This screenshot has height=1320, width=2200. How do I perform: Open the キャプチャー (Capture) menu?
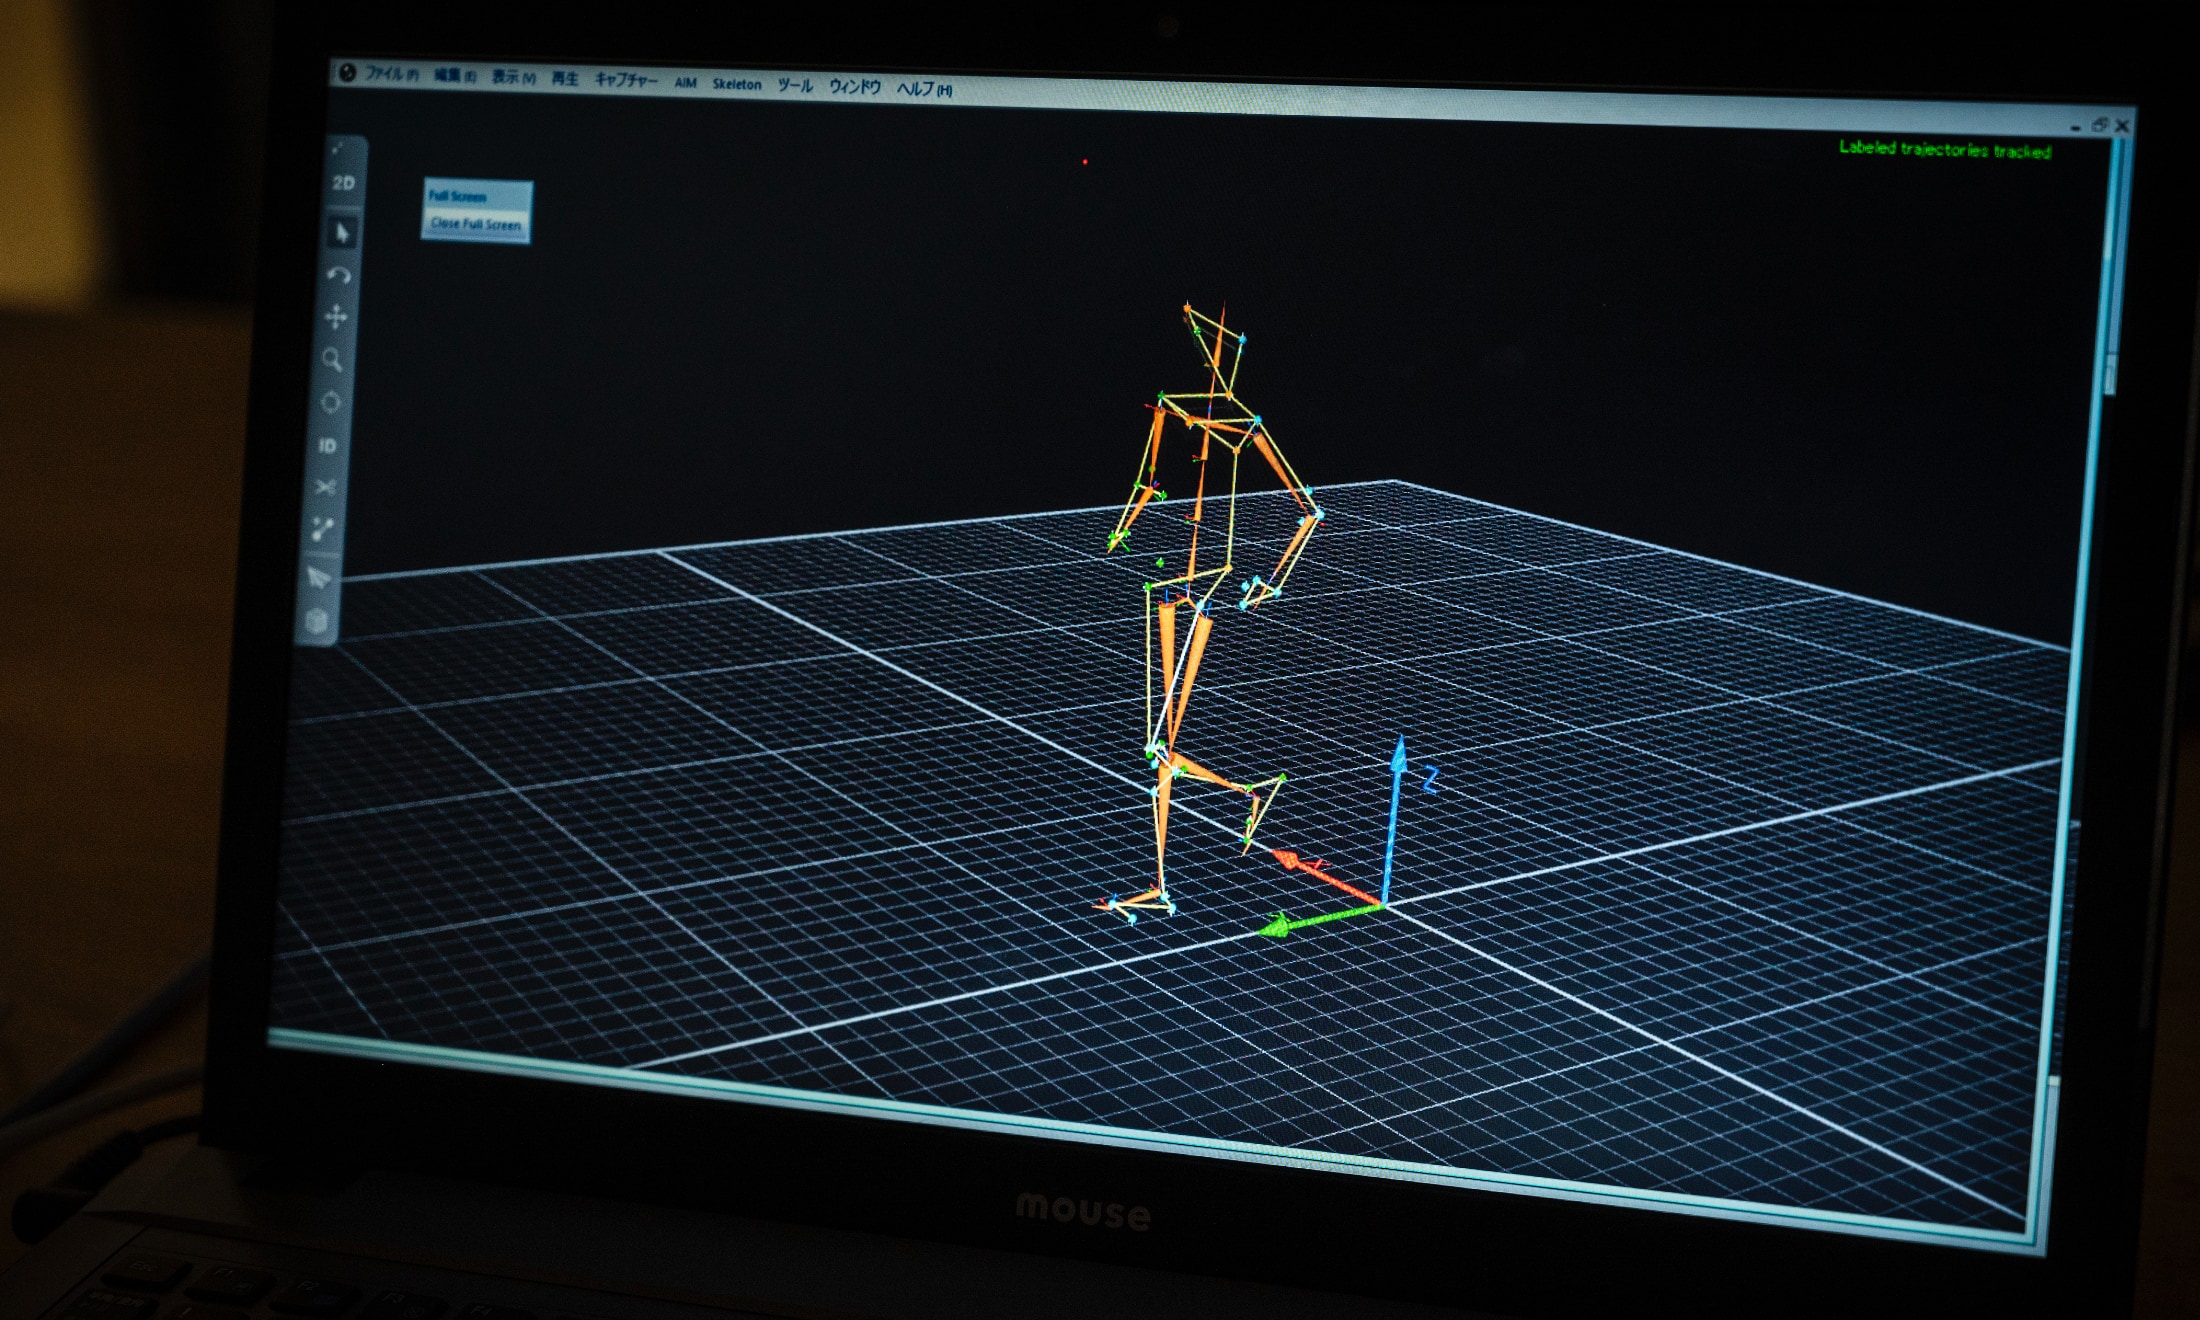[x=626, y=80]
